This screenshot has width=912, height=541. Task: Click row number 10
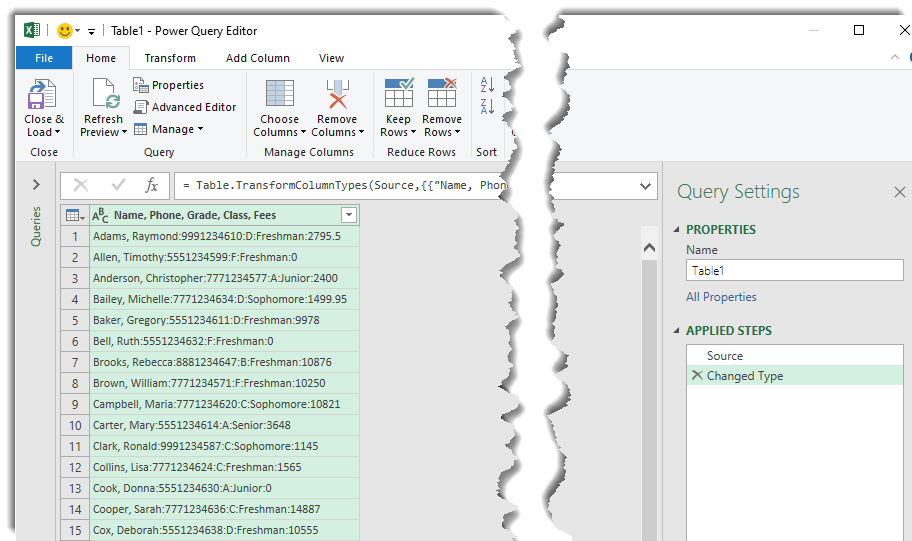[75, 425]
